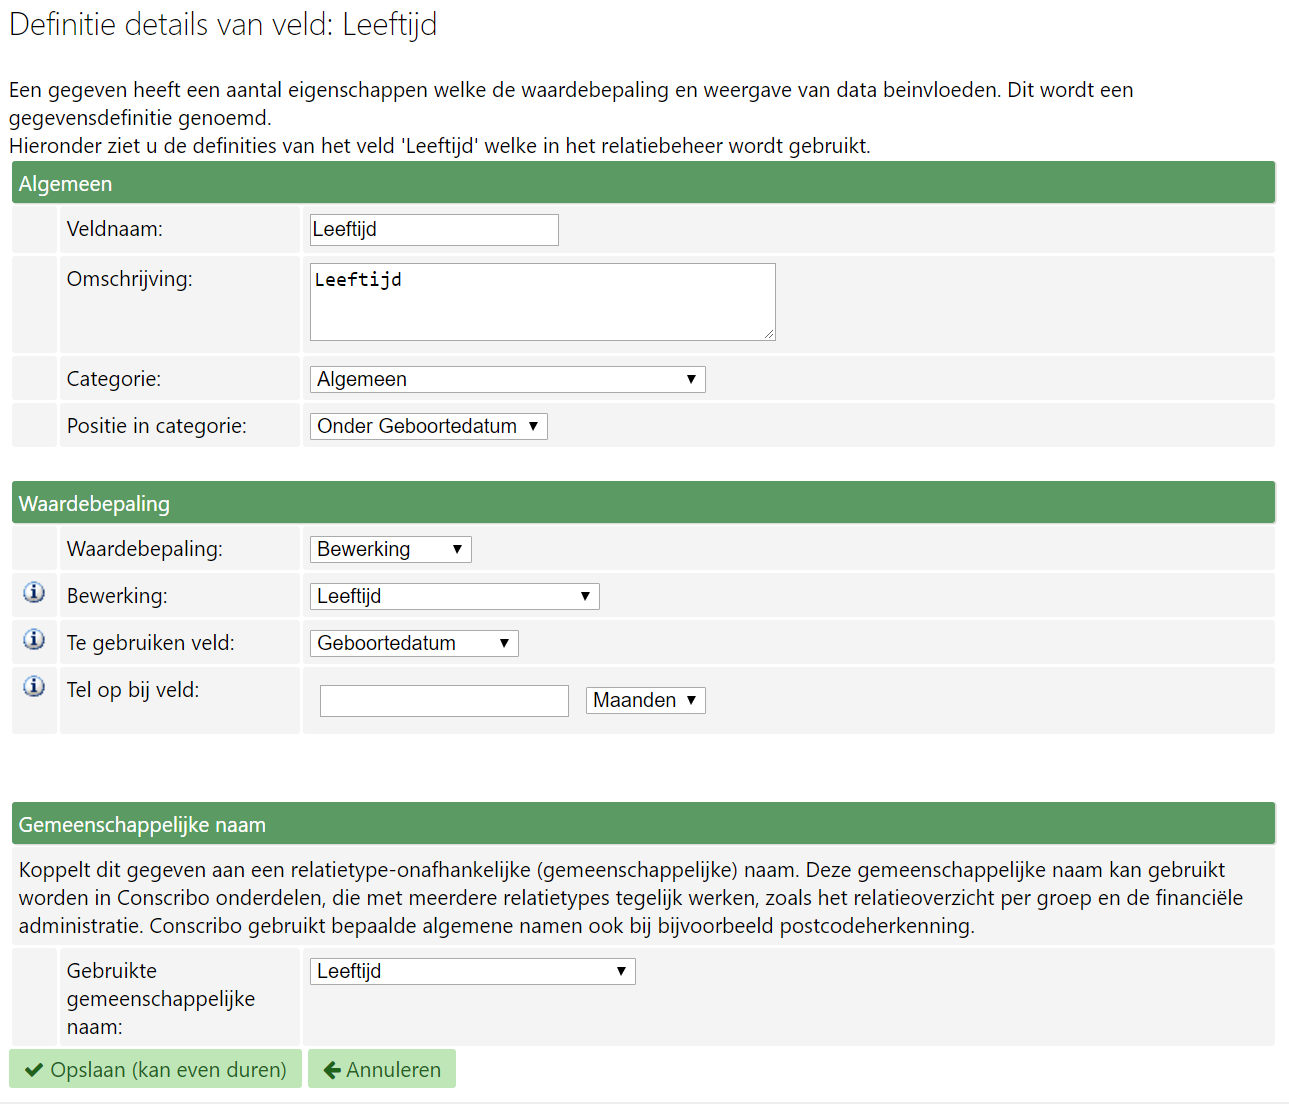The width and height of the screenshot is (1289, 1108).
Task: Save with Opslaan (kan even duren) button
Action: point(156,1070)
